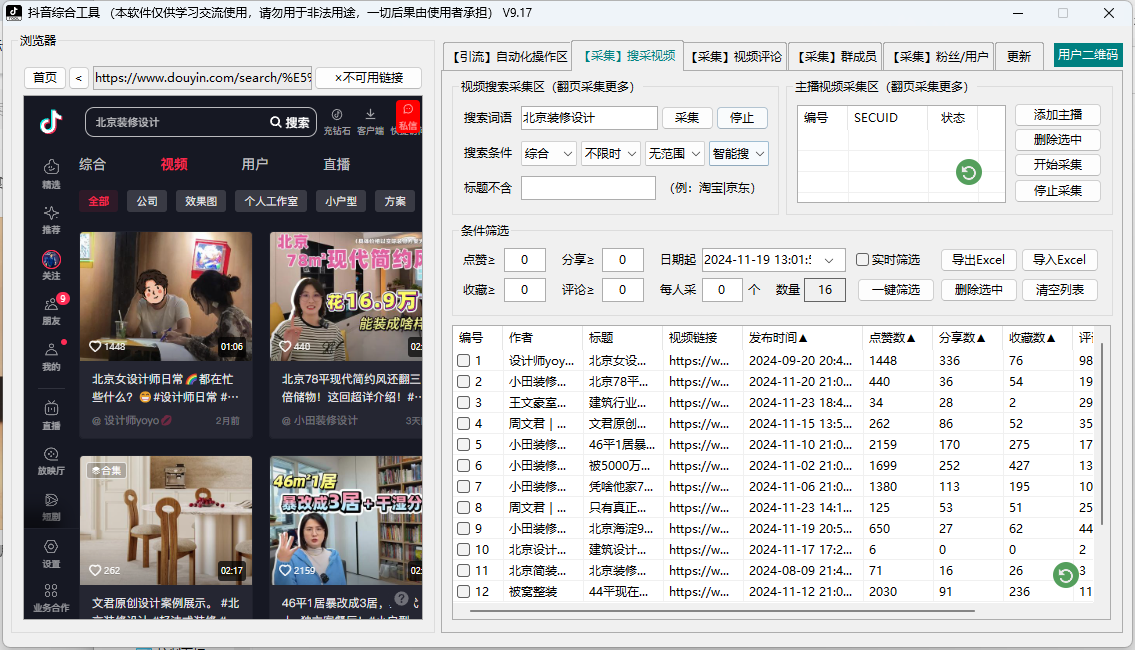Click the 导出Excel button

click(x=977, y=259)
